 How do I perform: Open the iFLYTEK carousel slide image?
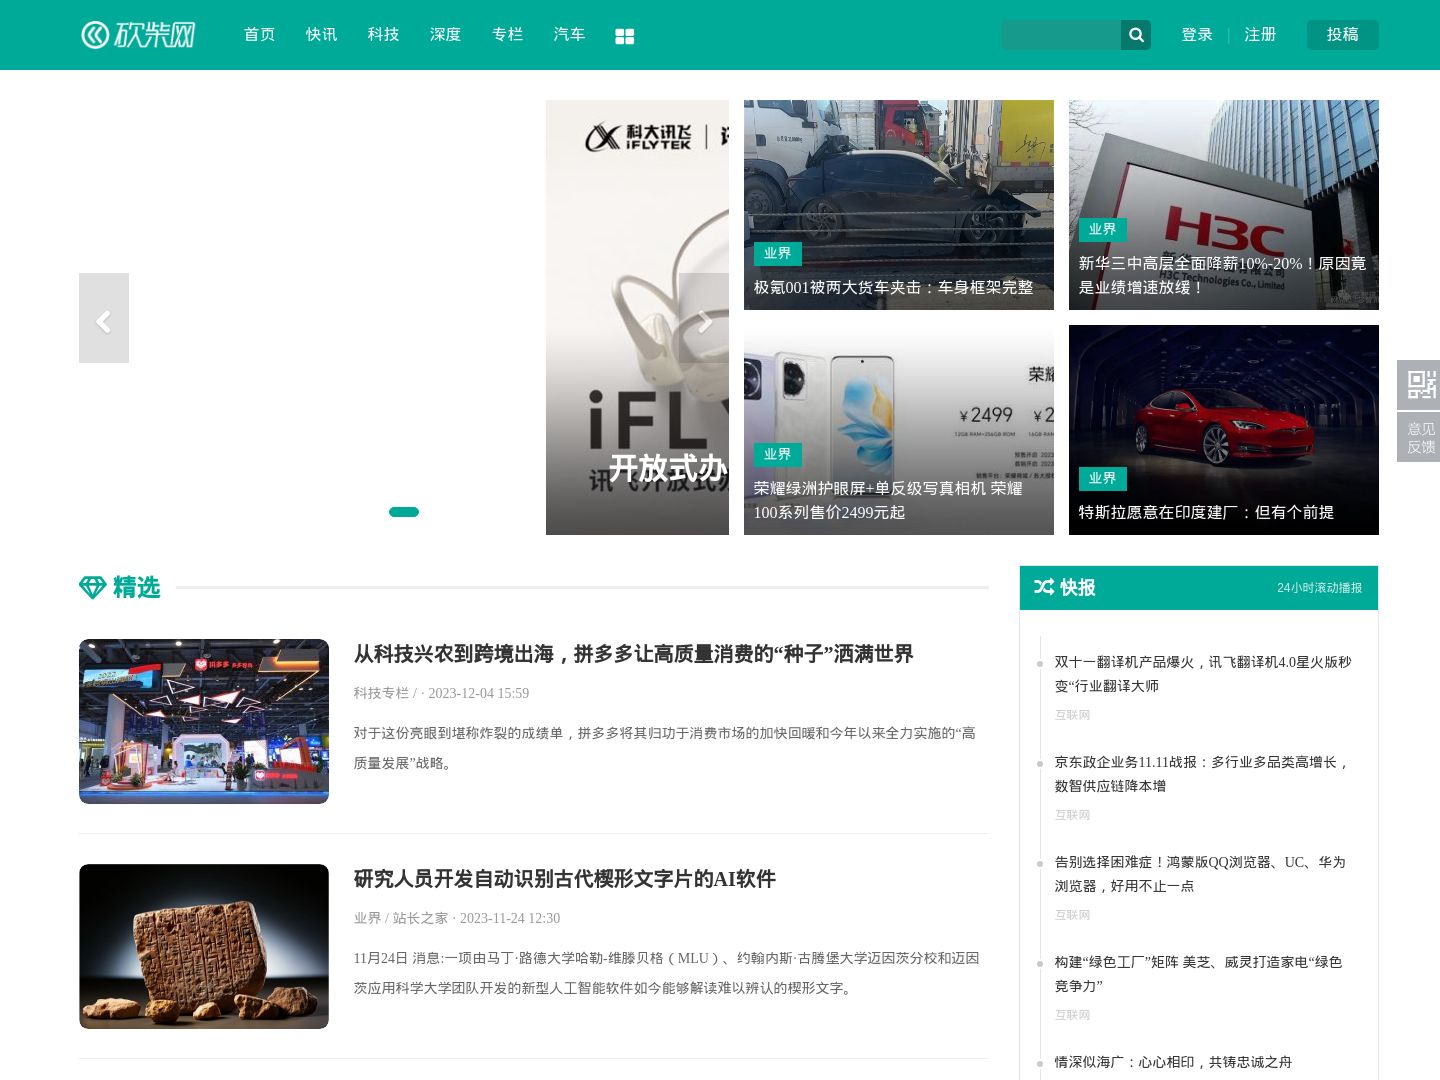tap(637, 317)
